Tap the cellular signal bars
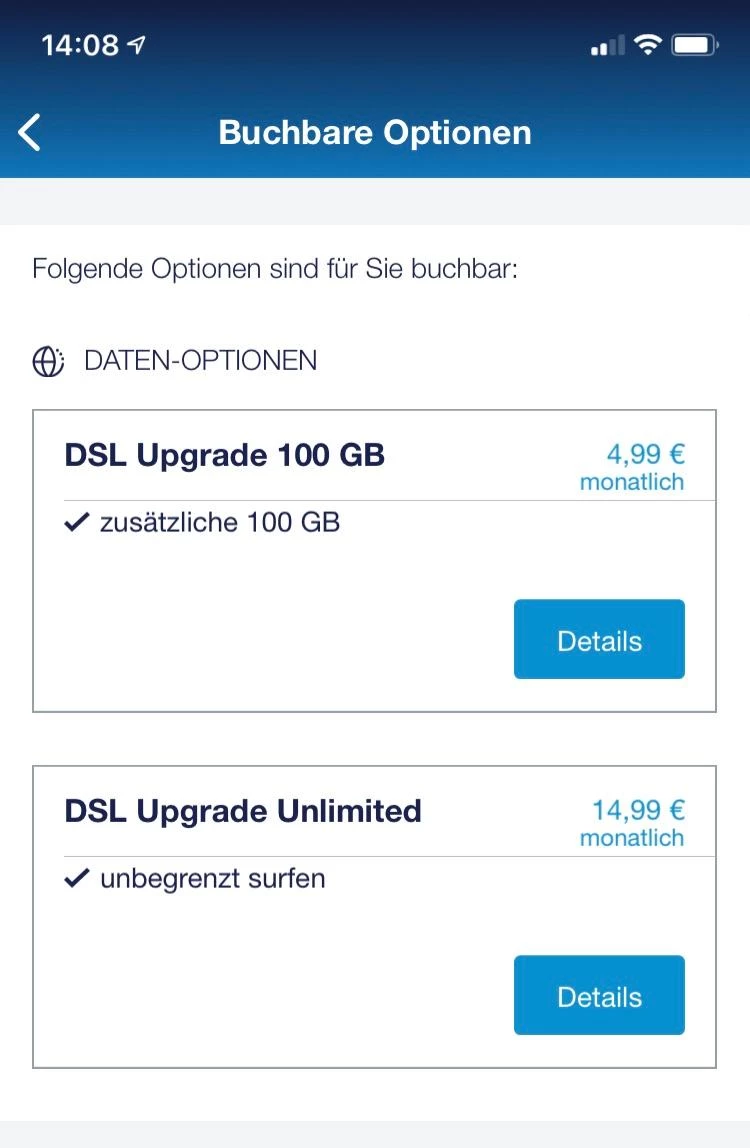The height and width of the screenshot is (1148, 750). (x=607, y=46)
